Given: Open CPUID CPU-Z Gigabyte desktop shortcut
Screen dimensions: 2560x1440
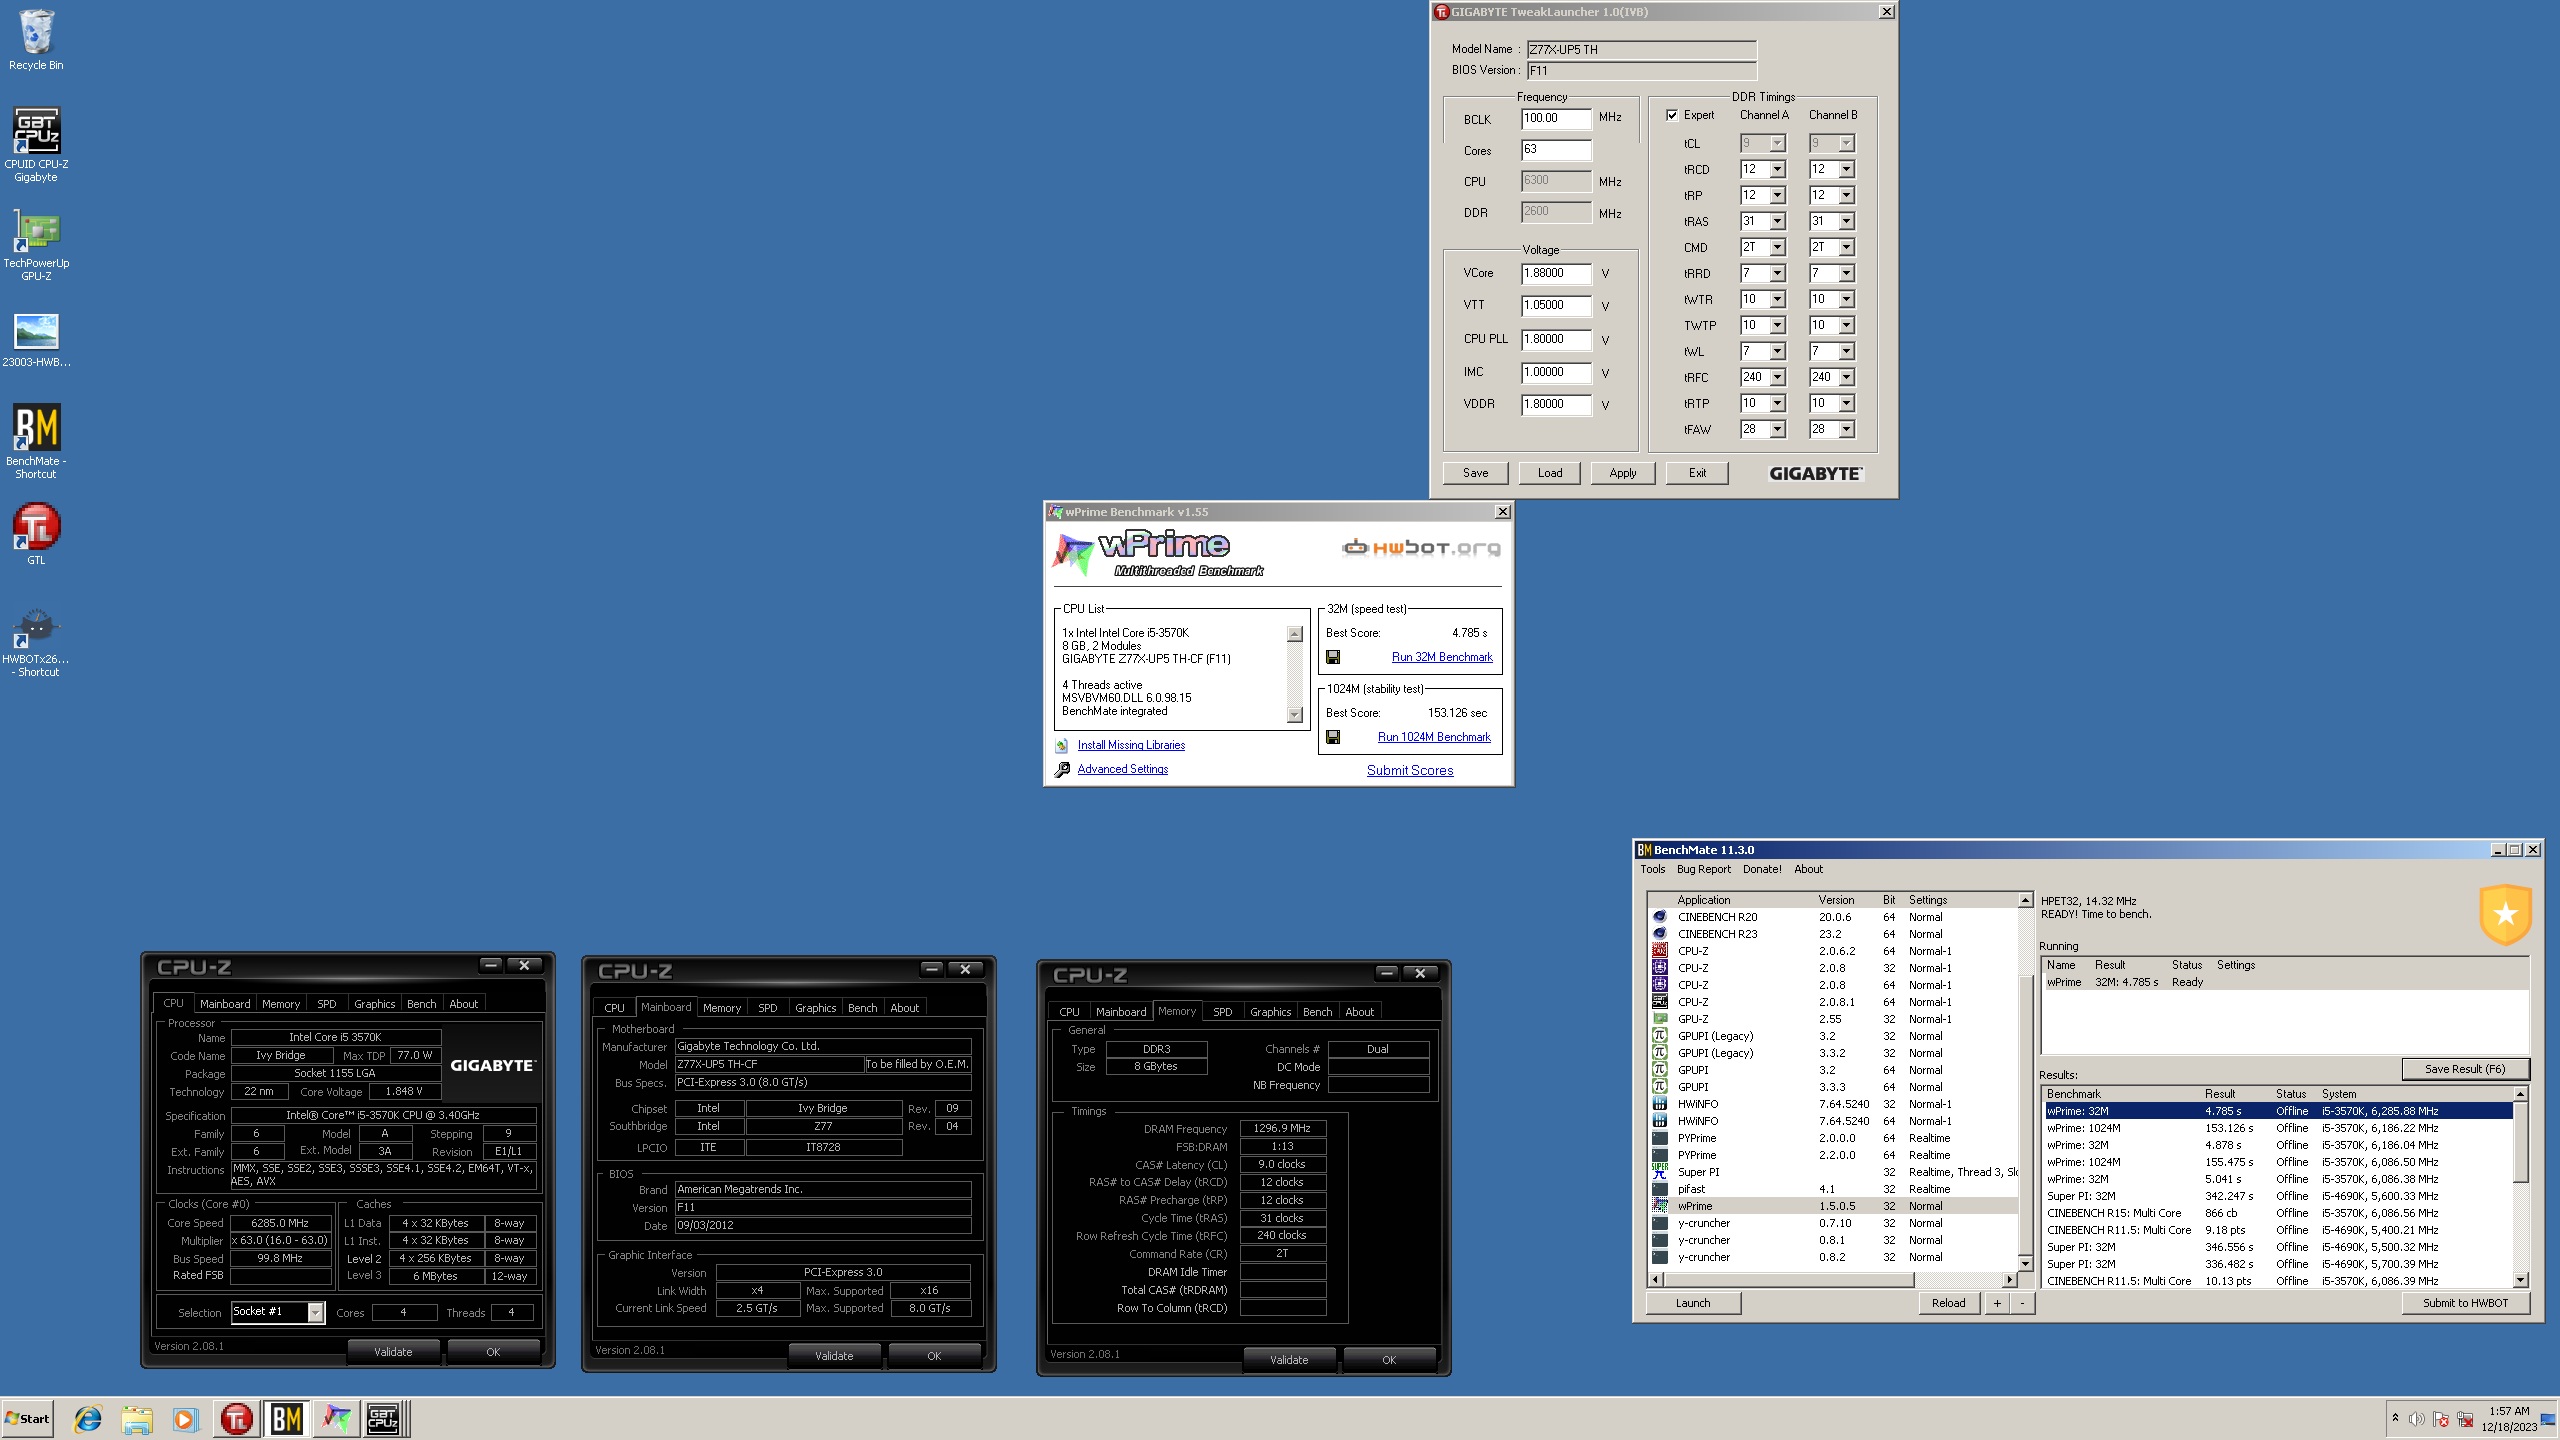Looking at the screenshot, I should (36, 145).
